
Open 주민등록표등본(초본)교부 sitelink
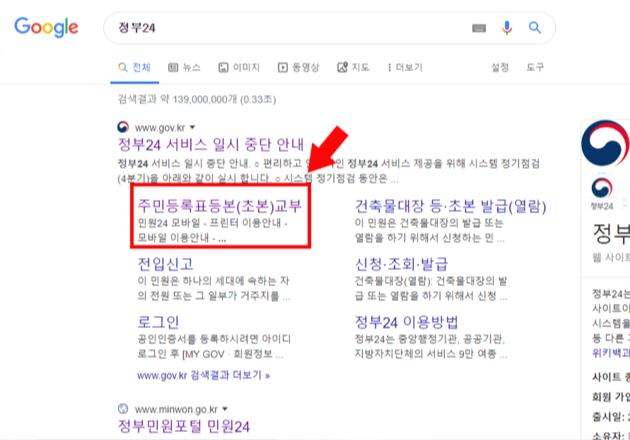click(x=219, y=206)
